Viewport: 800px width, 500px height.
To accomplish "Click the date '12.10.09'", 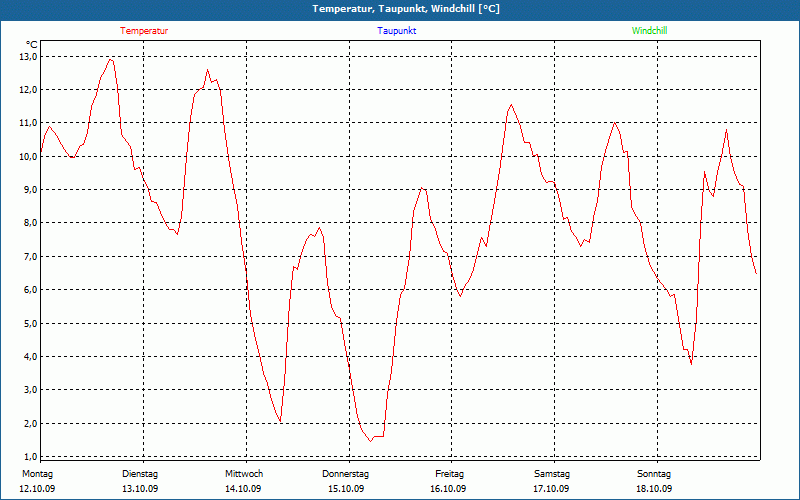I will tap(37, 489).
